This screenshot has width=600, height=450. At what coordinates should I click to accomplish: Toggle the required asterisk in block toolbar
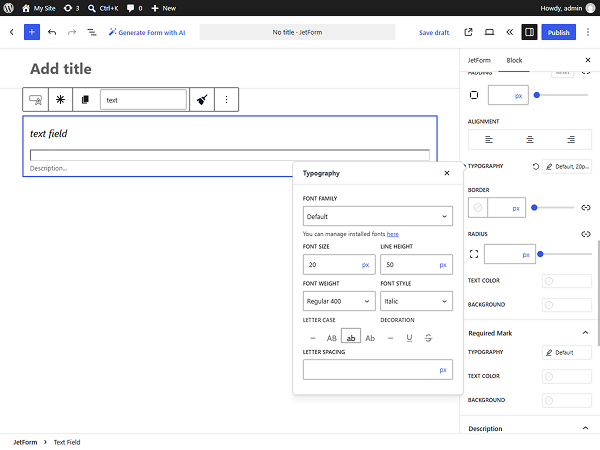click(x=60, y=99)
